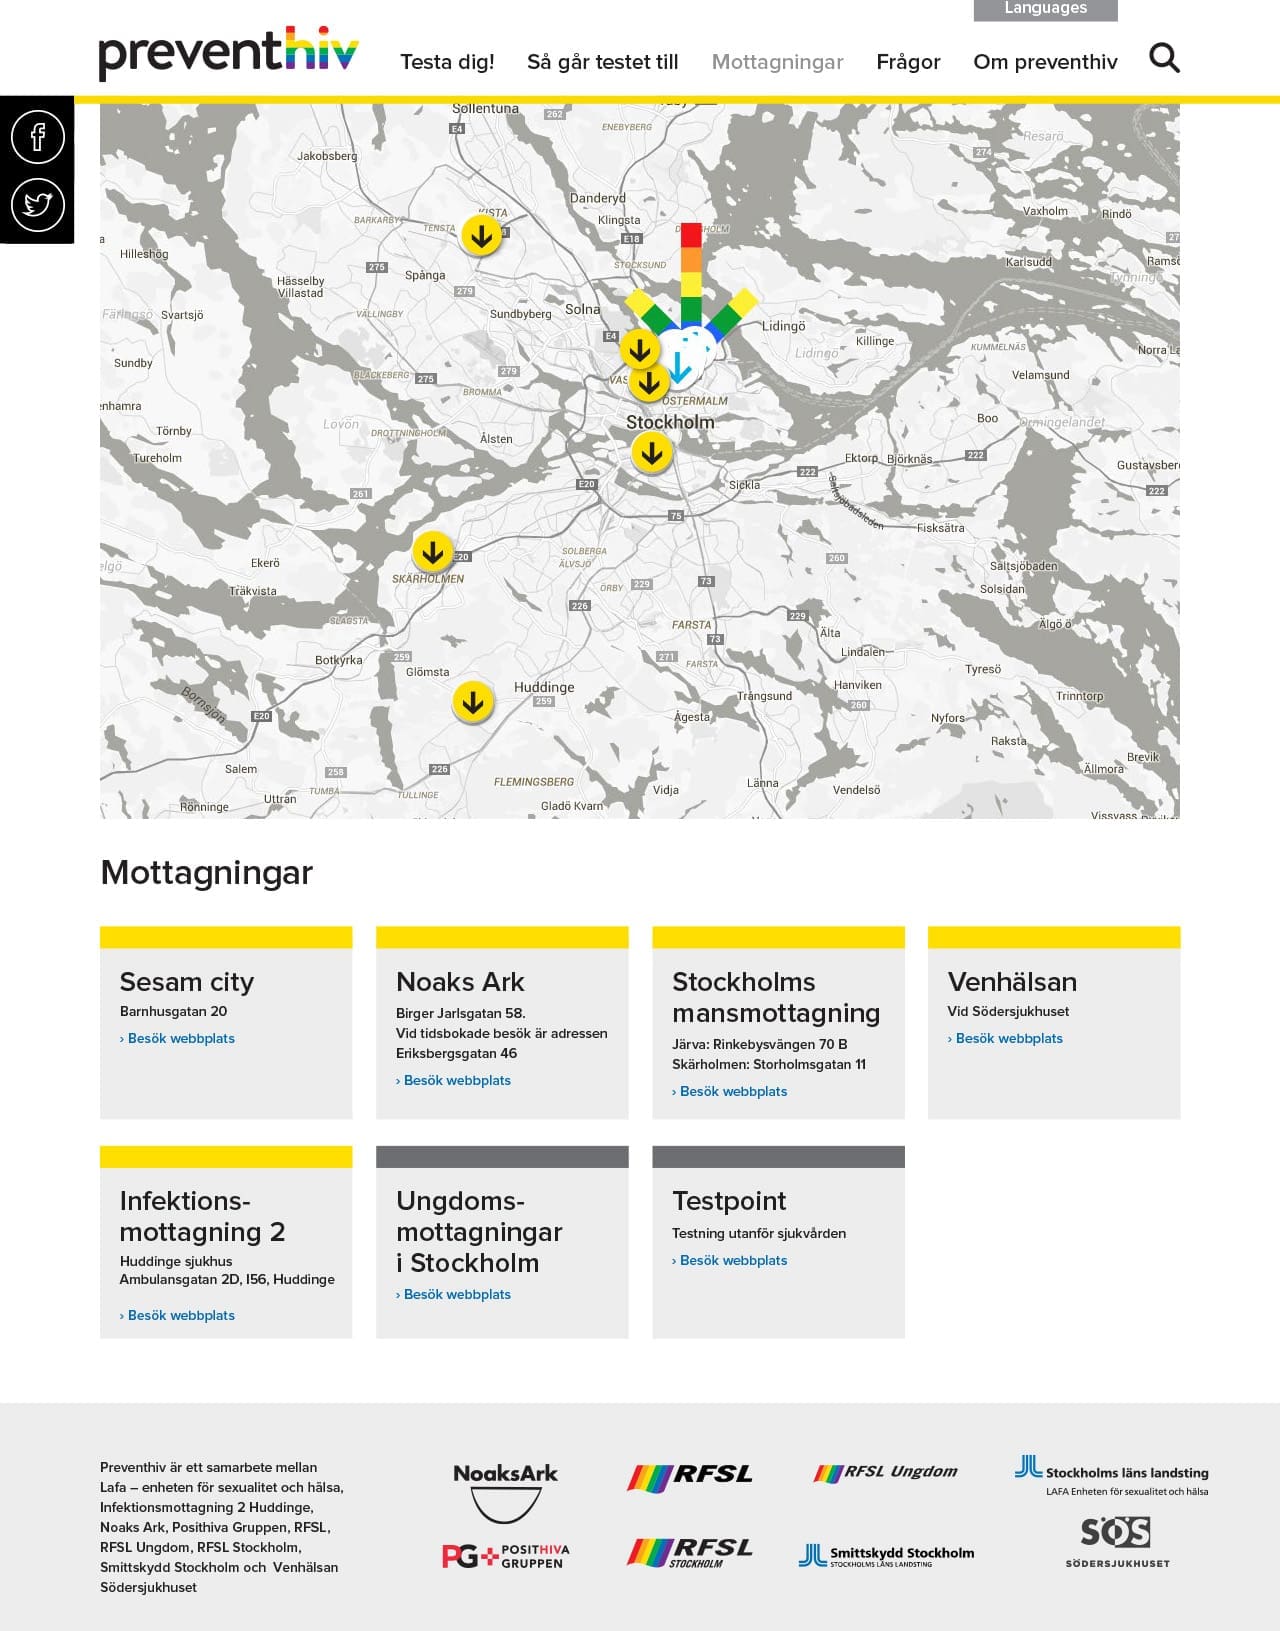Image resolution: width=1280 pixels, height=1631 pixels.
Task: Open the Languages dropdown
Action: [1045, 9]
